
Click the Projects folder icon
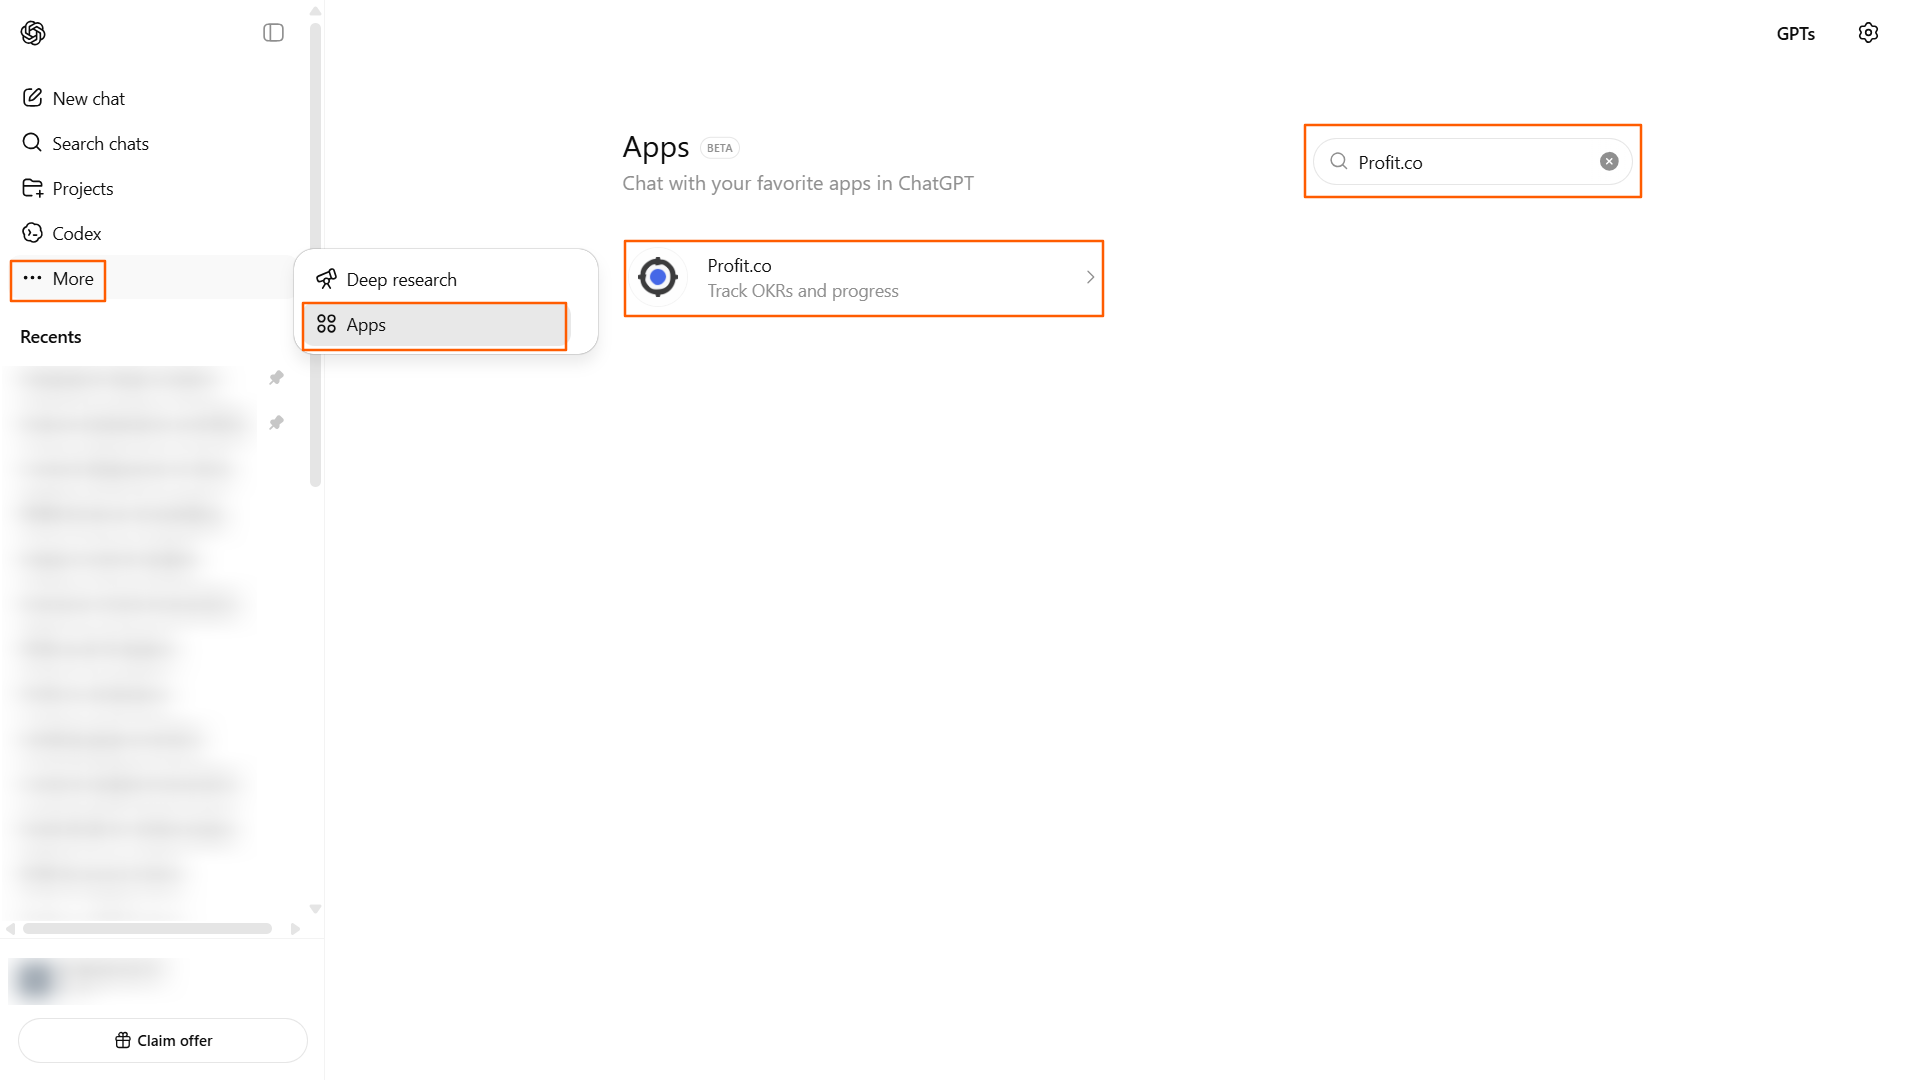pyautogui.click(x=32, y=187)
